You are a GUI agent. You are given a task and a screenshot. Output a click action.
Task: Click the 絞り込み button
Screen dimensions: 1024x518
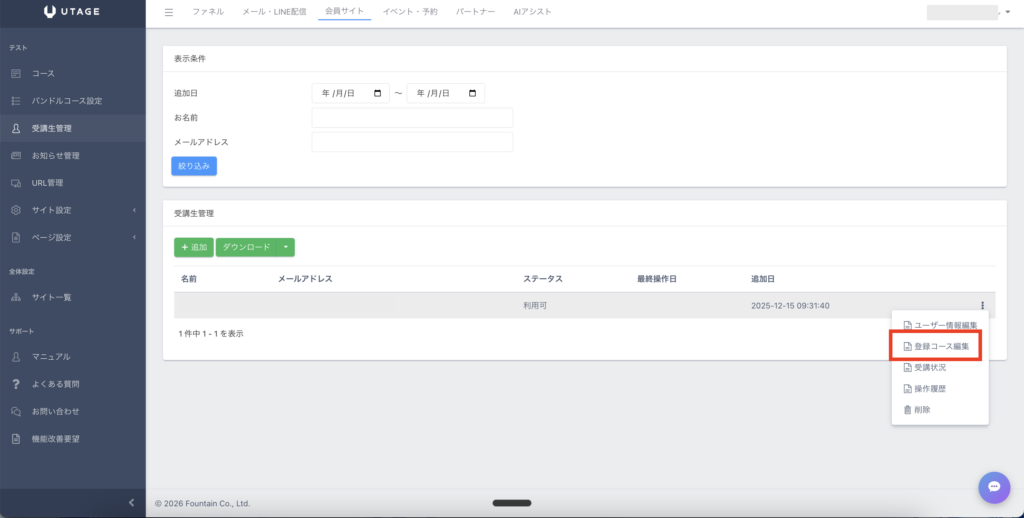pos(194,166)
